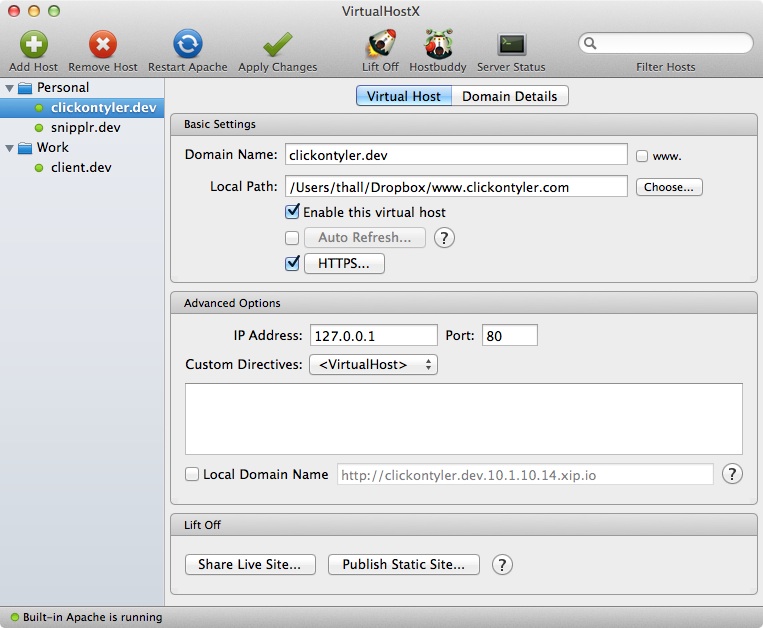Collapse the Personal group triangle

pyautogui.click(x=9, y=88)
